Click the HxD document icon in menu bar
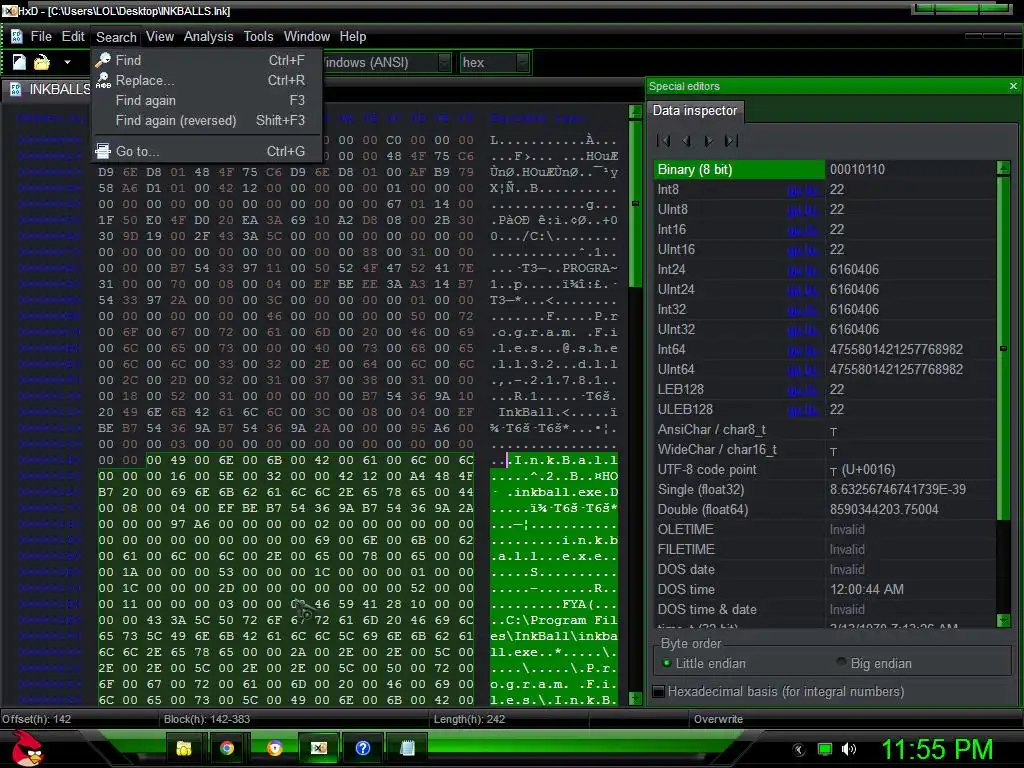Viewport: 1024px width, 768px height. (16, 37)
